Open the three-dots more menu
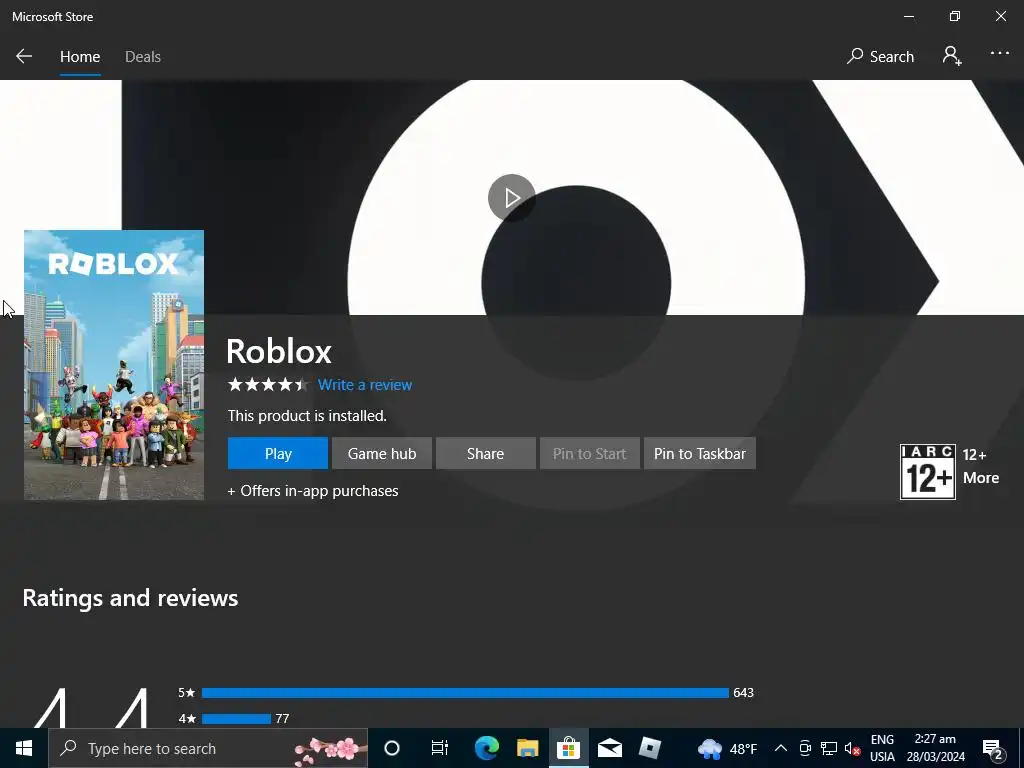The image size is (1024, 768). tap(999, 54)
